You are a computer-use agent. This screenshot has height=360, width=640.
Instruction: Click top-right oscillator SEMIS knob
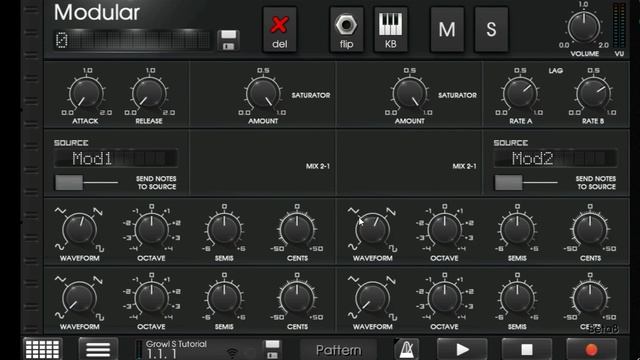pyautogui.click(x=517, y=229)
